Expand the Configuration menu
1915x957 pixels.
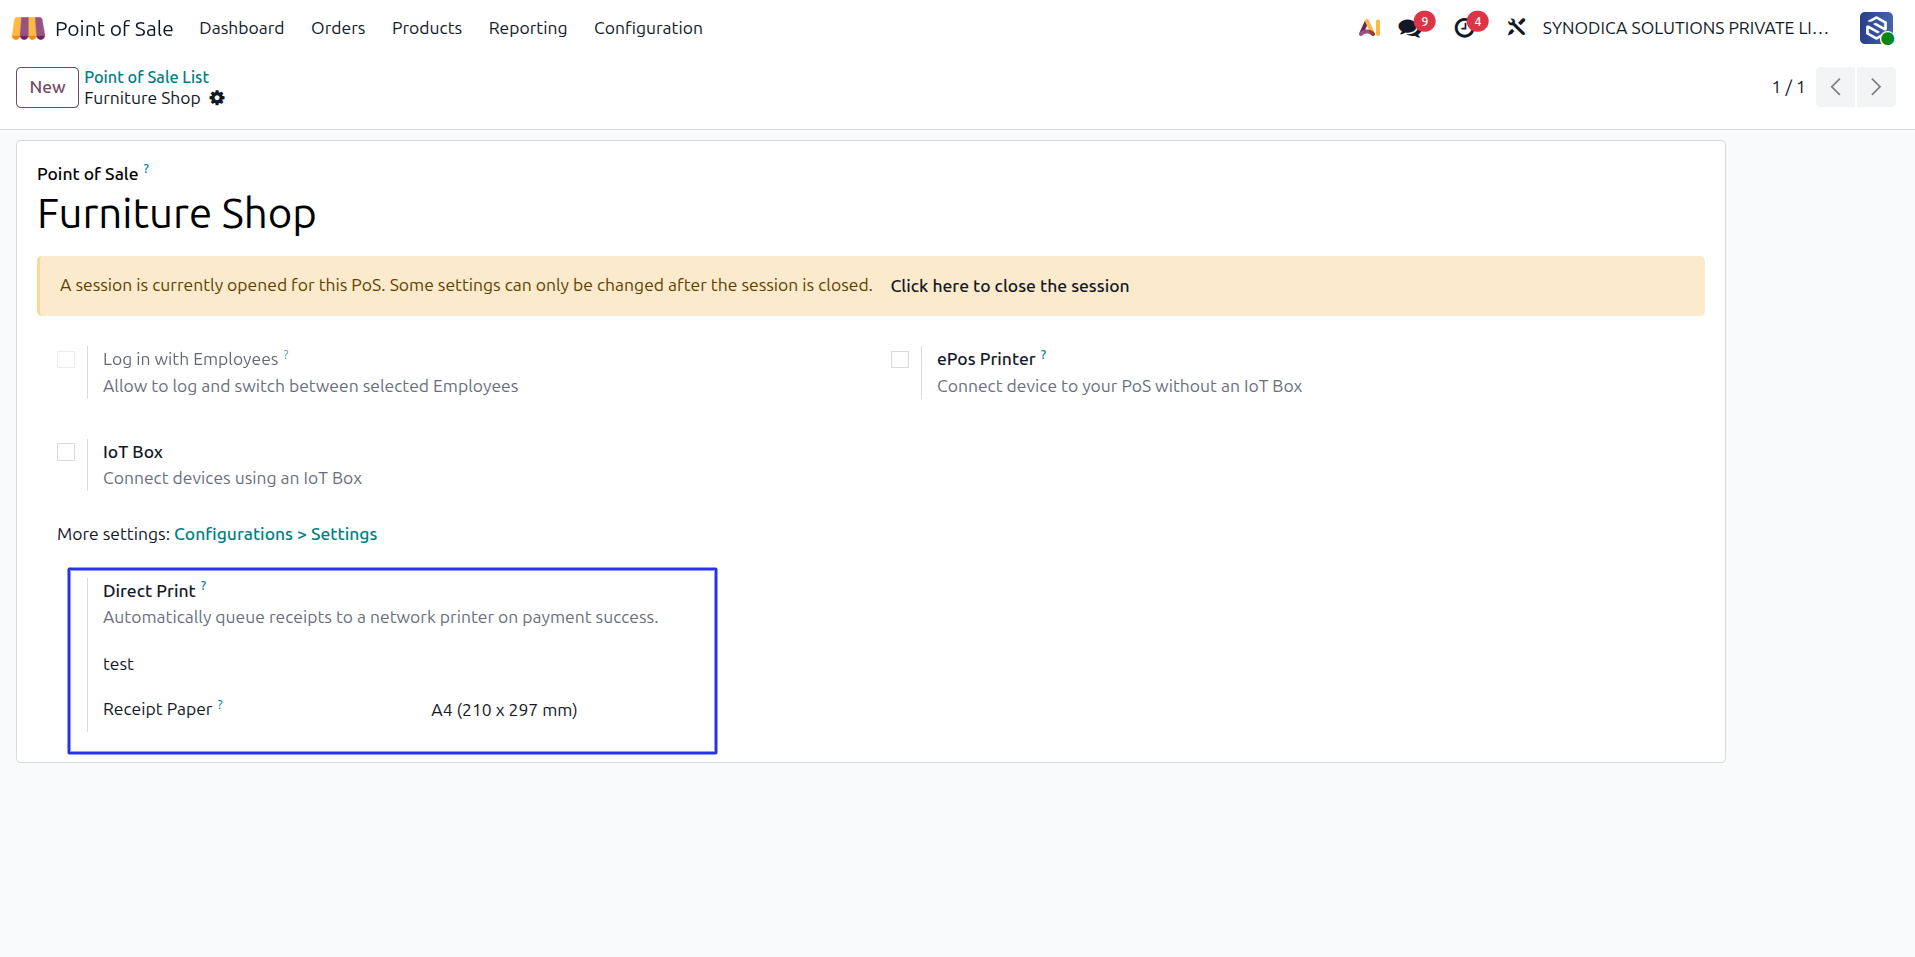(648, 28)
